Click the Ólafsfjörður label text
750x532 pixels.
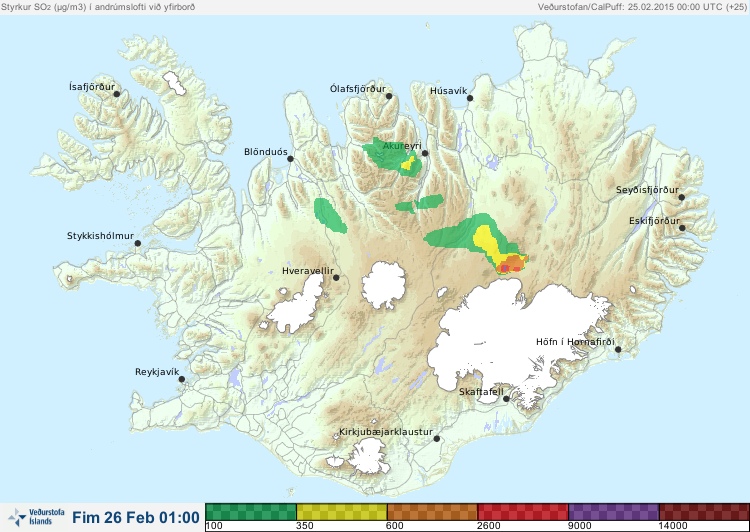pos(358,89)
